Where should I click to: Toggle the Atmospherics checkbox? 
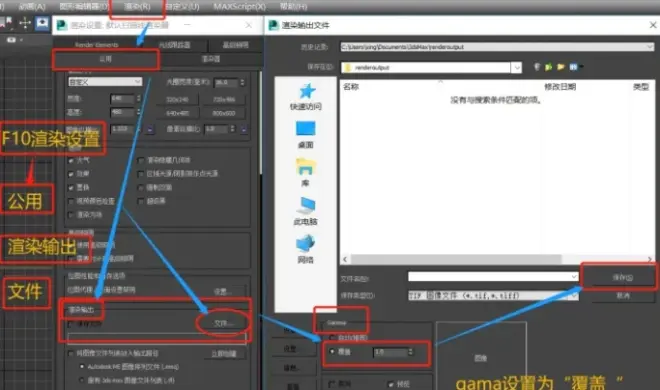(x=71, y=160)
